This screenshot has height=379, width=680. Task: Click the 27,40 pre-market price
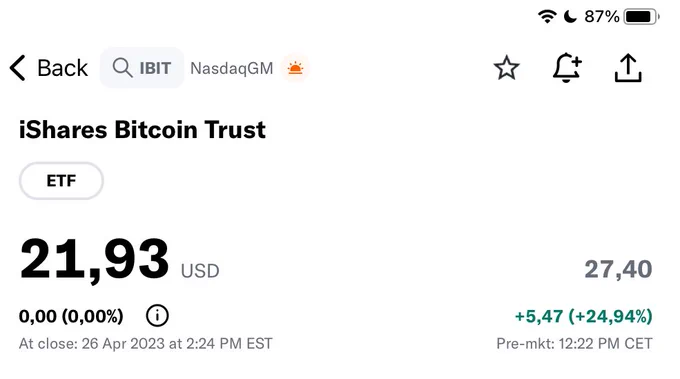618,269
